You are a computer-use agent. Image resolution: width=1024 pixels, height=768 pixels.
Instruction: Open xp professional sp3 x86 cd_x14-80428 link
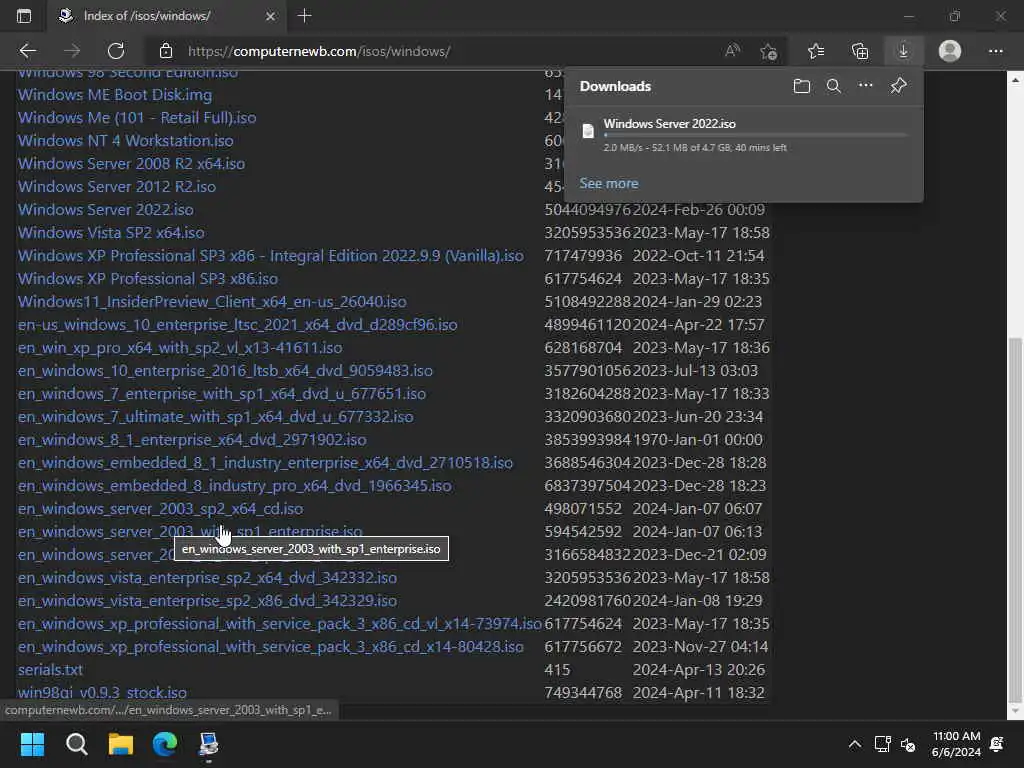[x=270, y=647]
